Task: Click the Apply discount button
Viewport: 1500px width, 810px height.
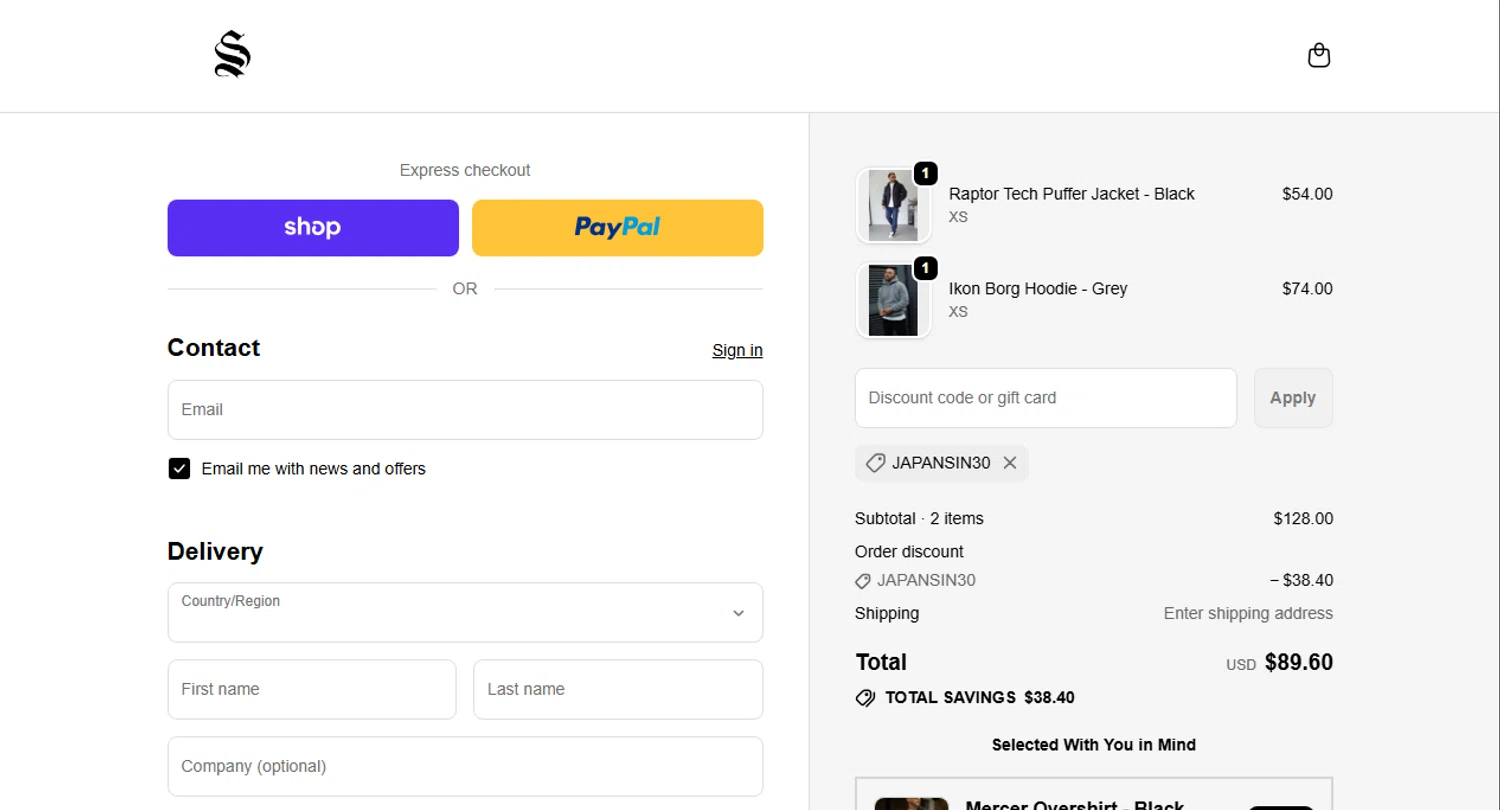Action: (1293, 398)
